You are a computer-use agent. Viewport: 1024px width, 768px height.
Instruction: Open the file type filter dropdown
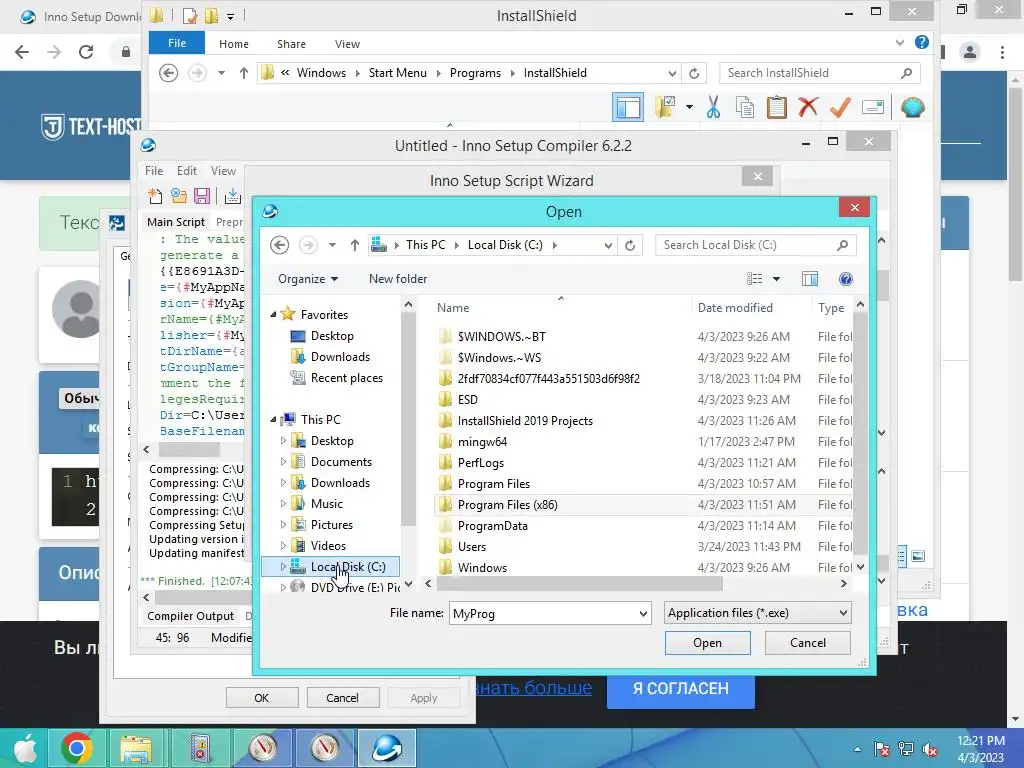pos(843,613)
